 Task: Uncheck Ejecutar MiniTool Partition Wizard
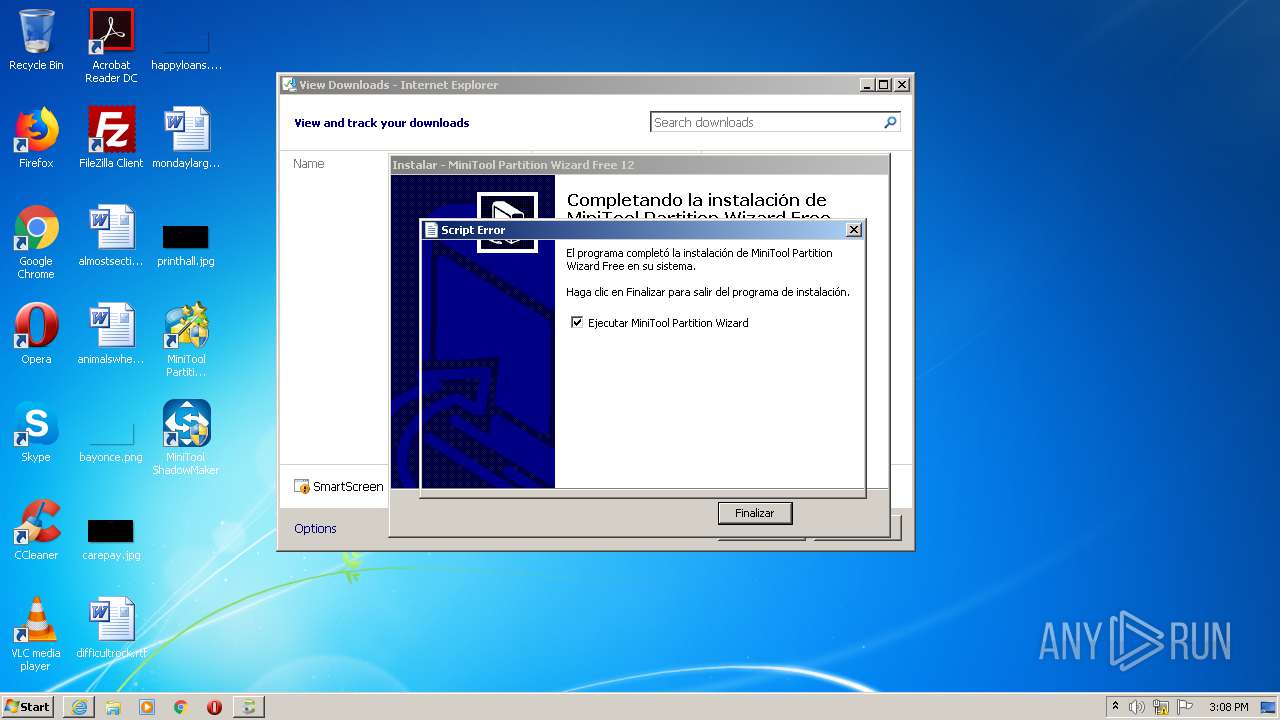577,322
